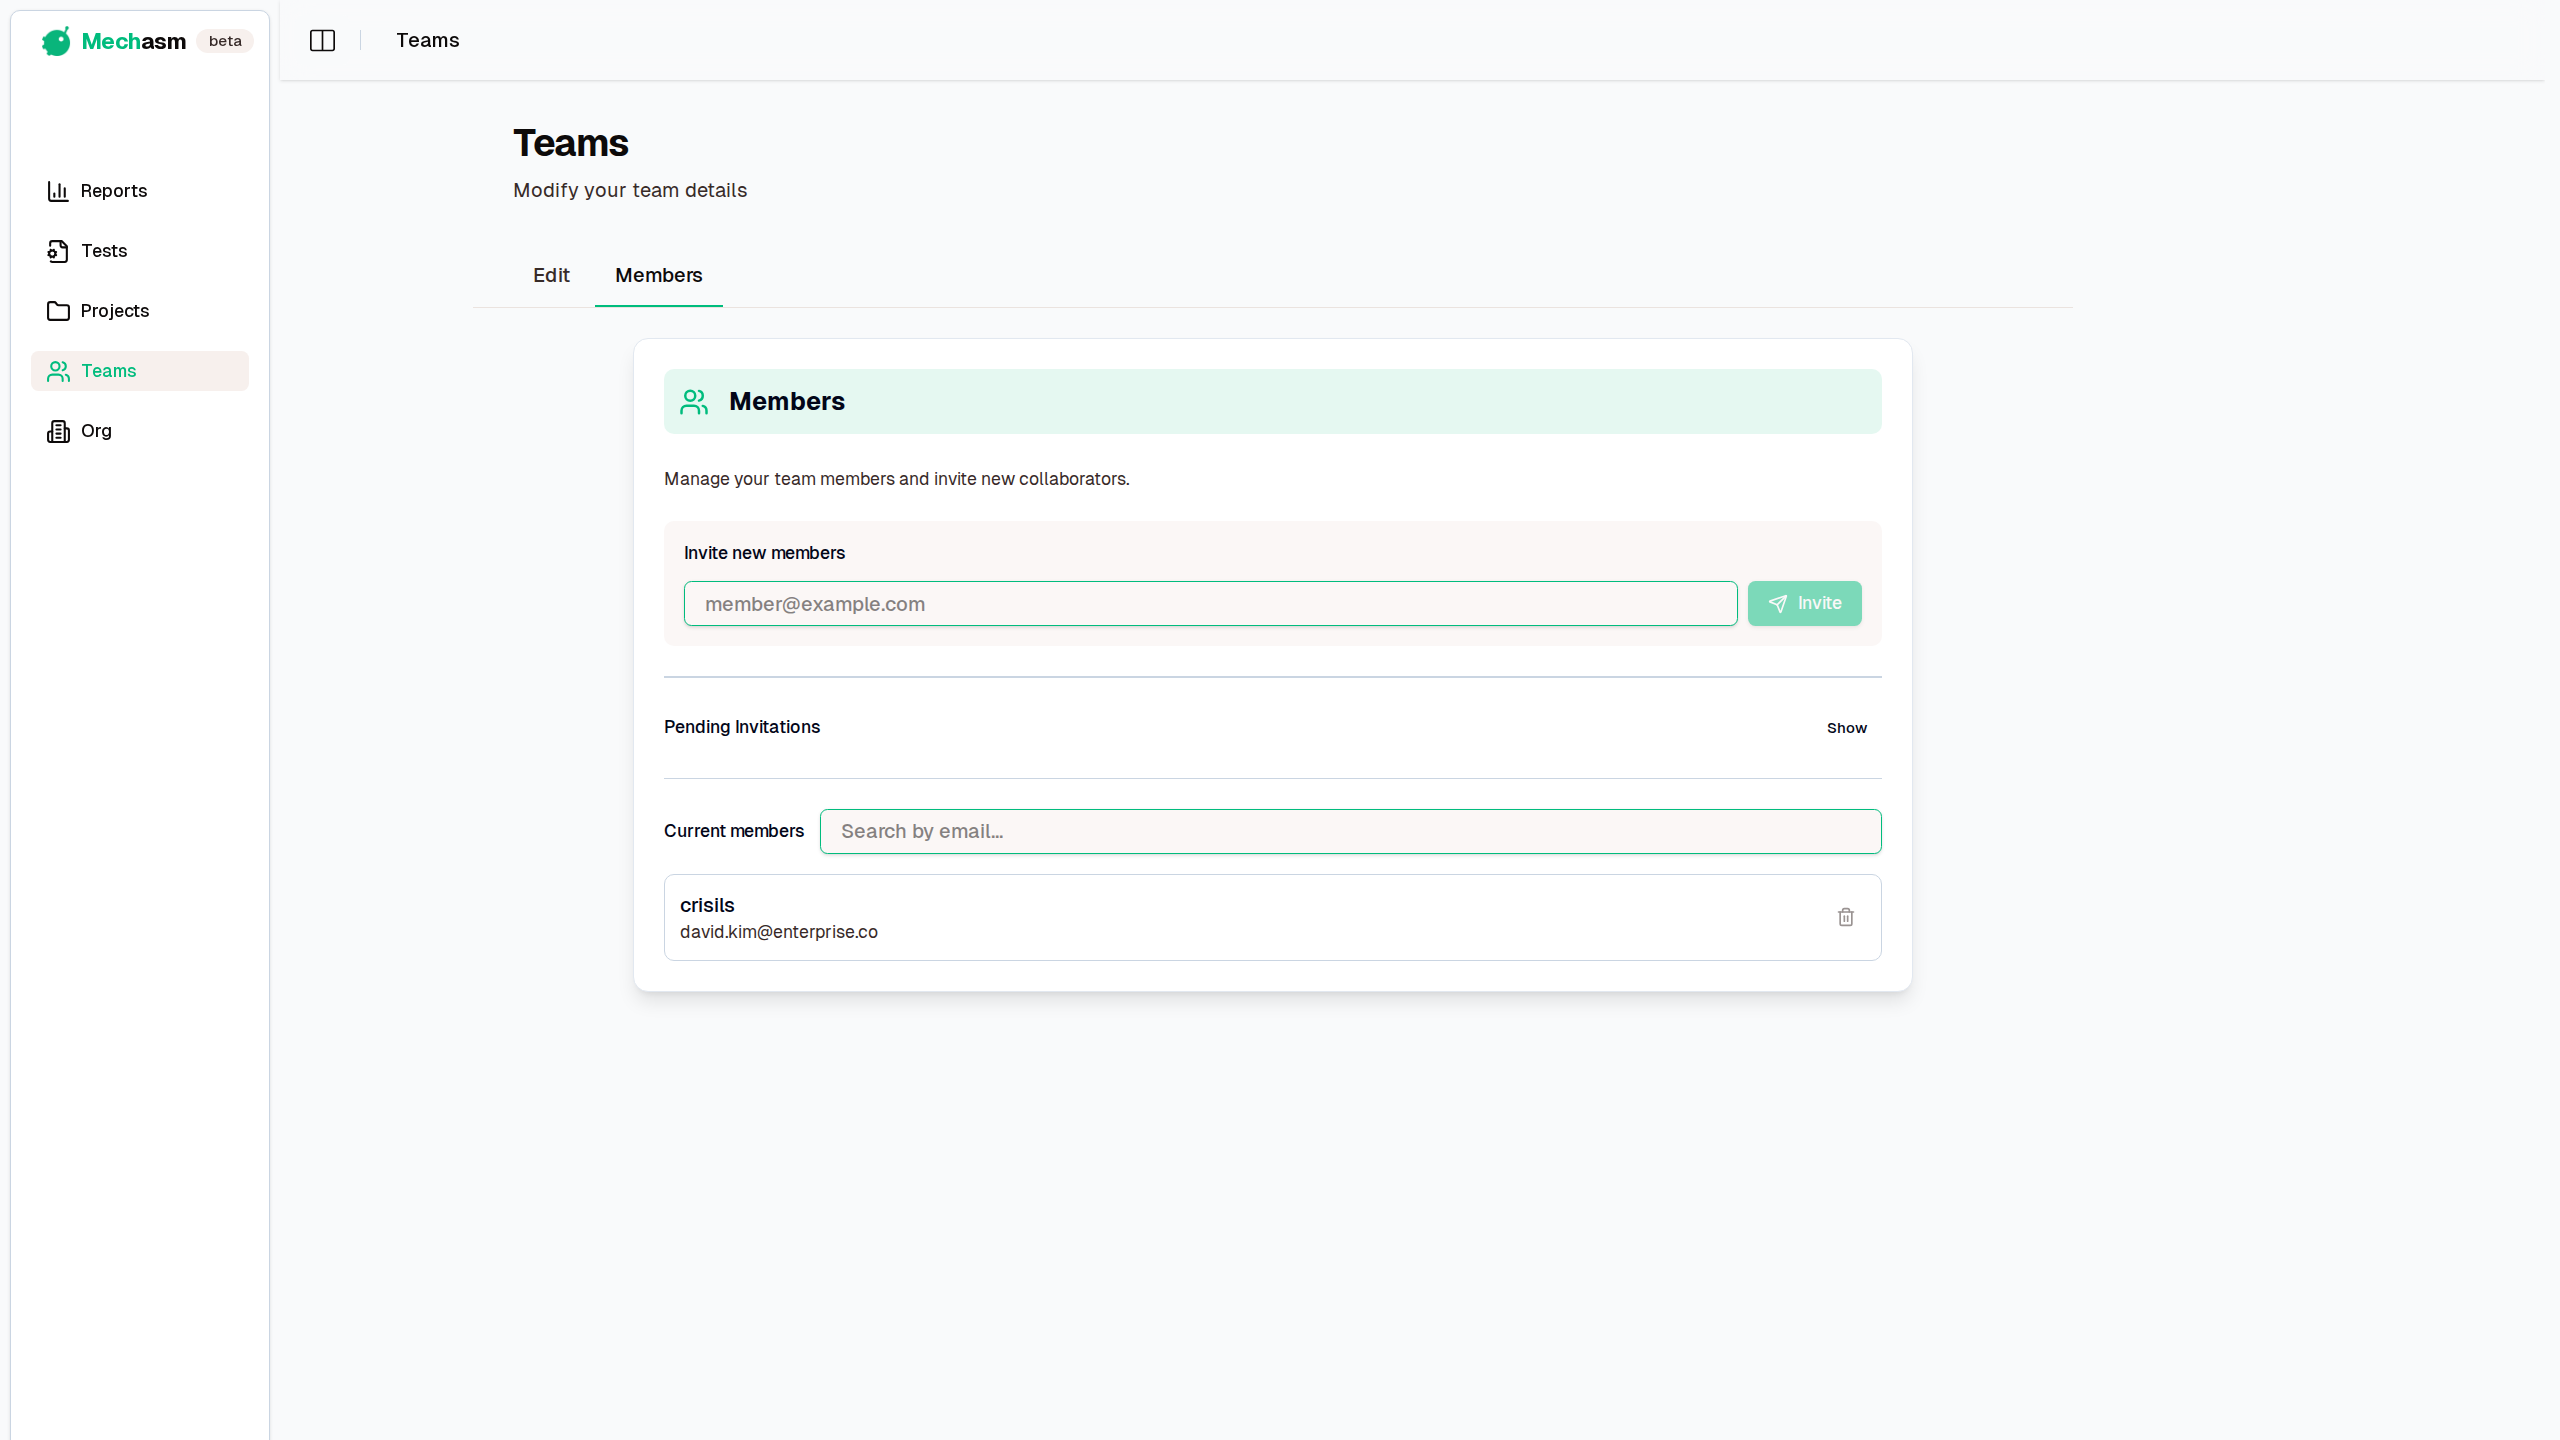Viewport: 2560px width, 1440px height.
Task: Click the beta badge
Action: click(225, 41)
